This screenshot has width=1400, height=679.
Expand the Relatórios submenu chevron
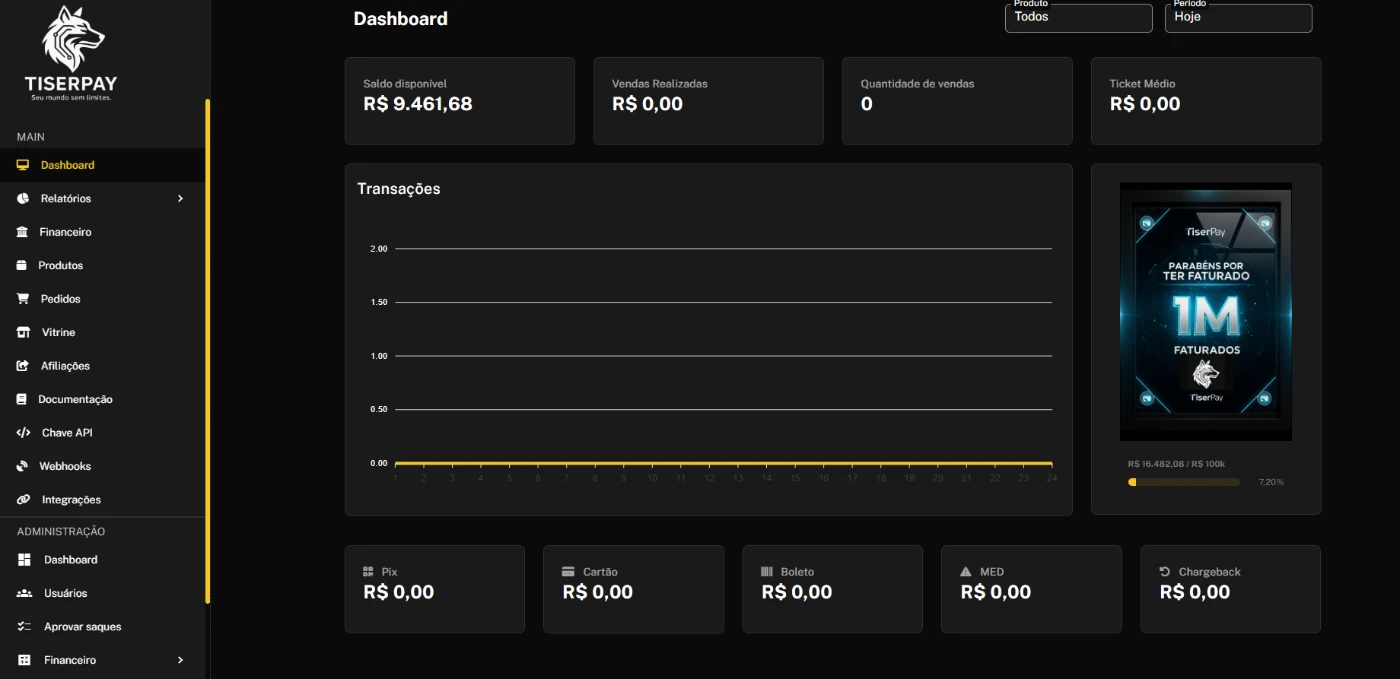pos(180,199)
